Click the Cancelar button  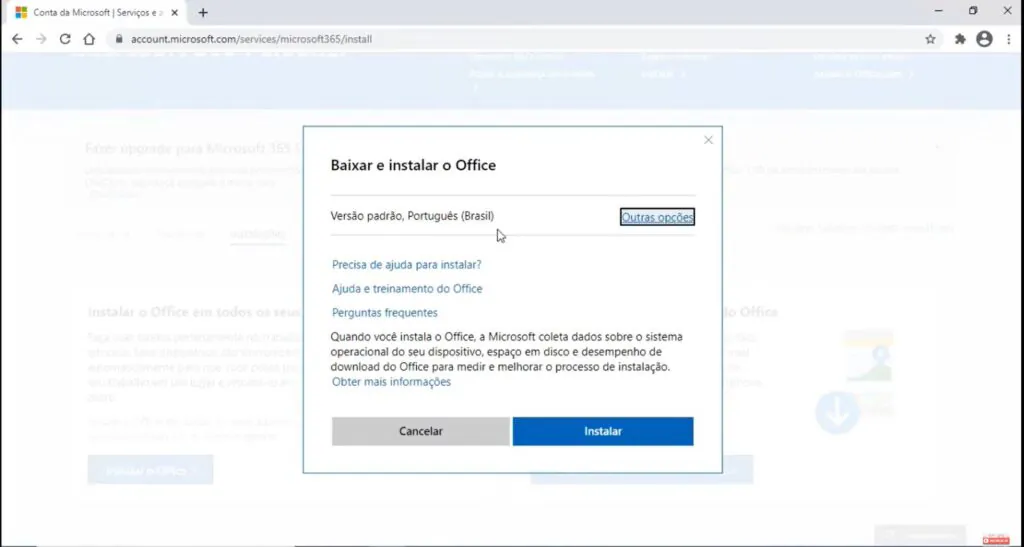tap(421, 431)
